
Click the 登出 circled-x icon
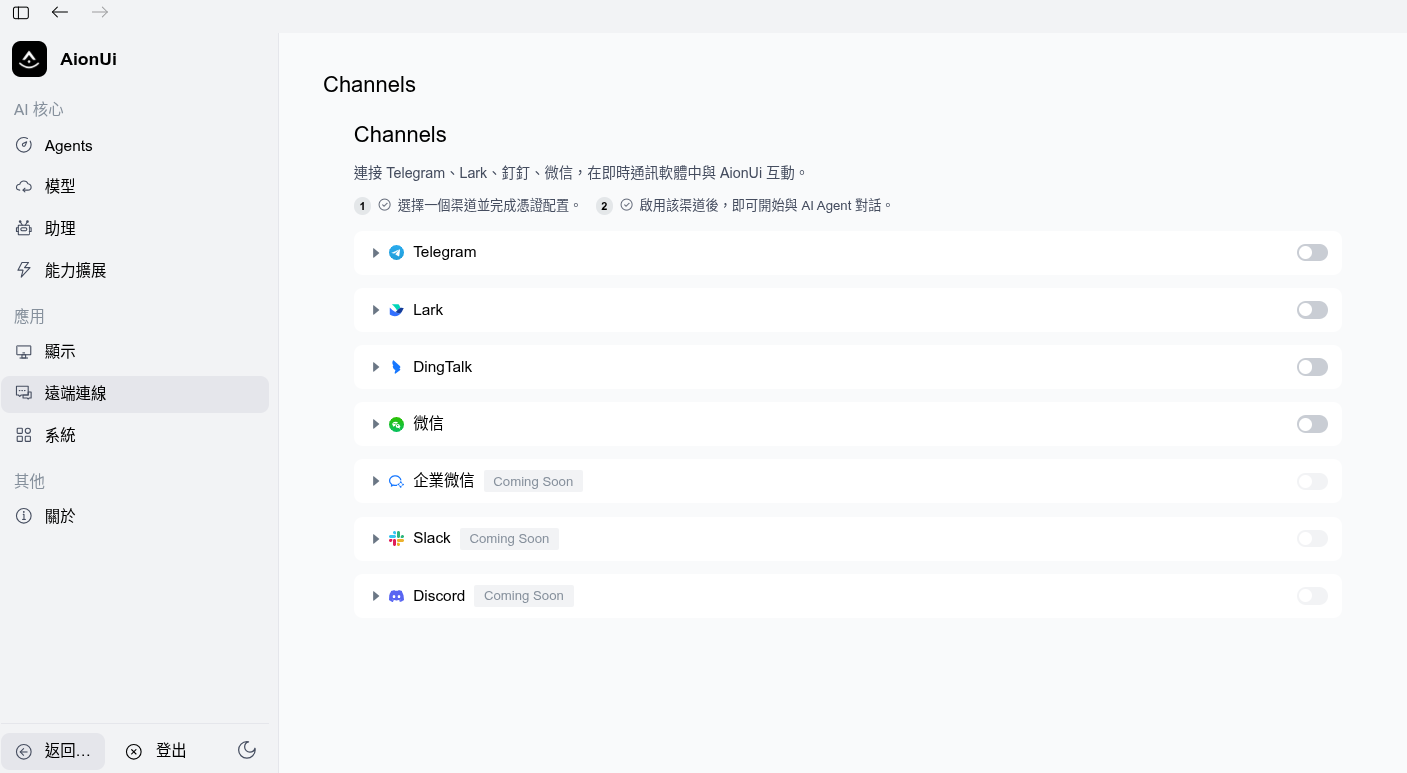(134, 751)
